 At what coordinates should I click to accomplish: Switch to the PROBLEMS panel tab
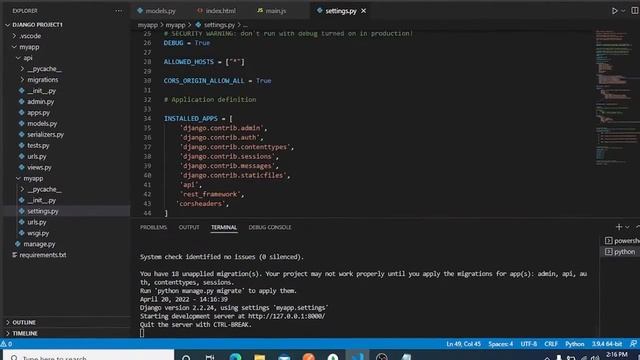click(153, 228)
